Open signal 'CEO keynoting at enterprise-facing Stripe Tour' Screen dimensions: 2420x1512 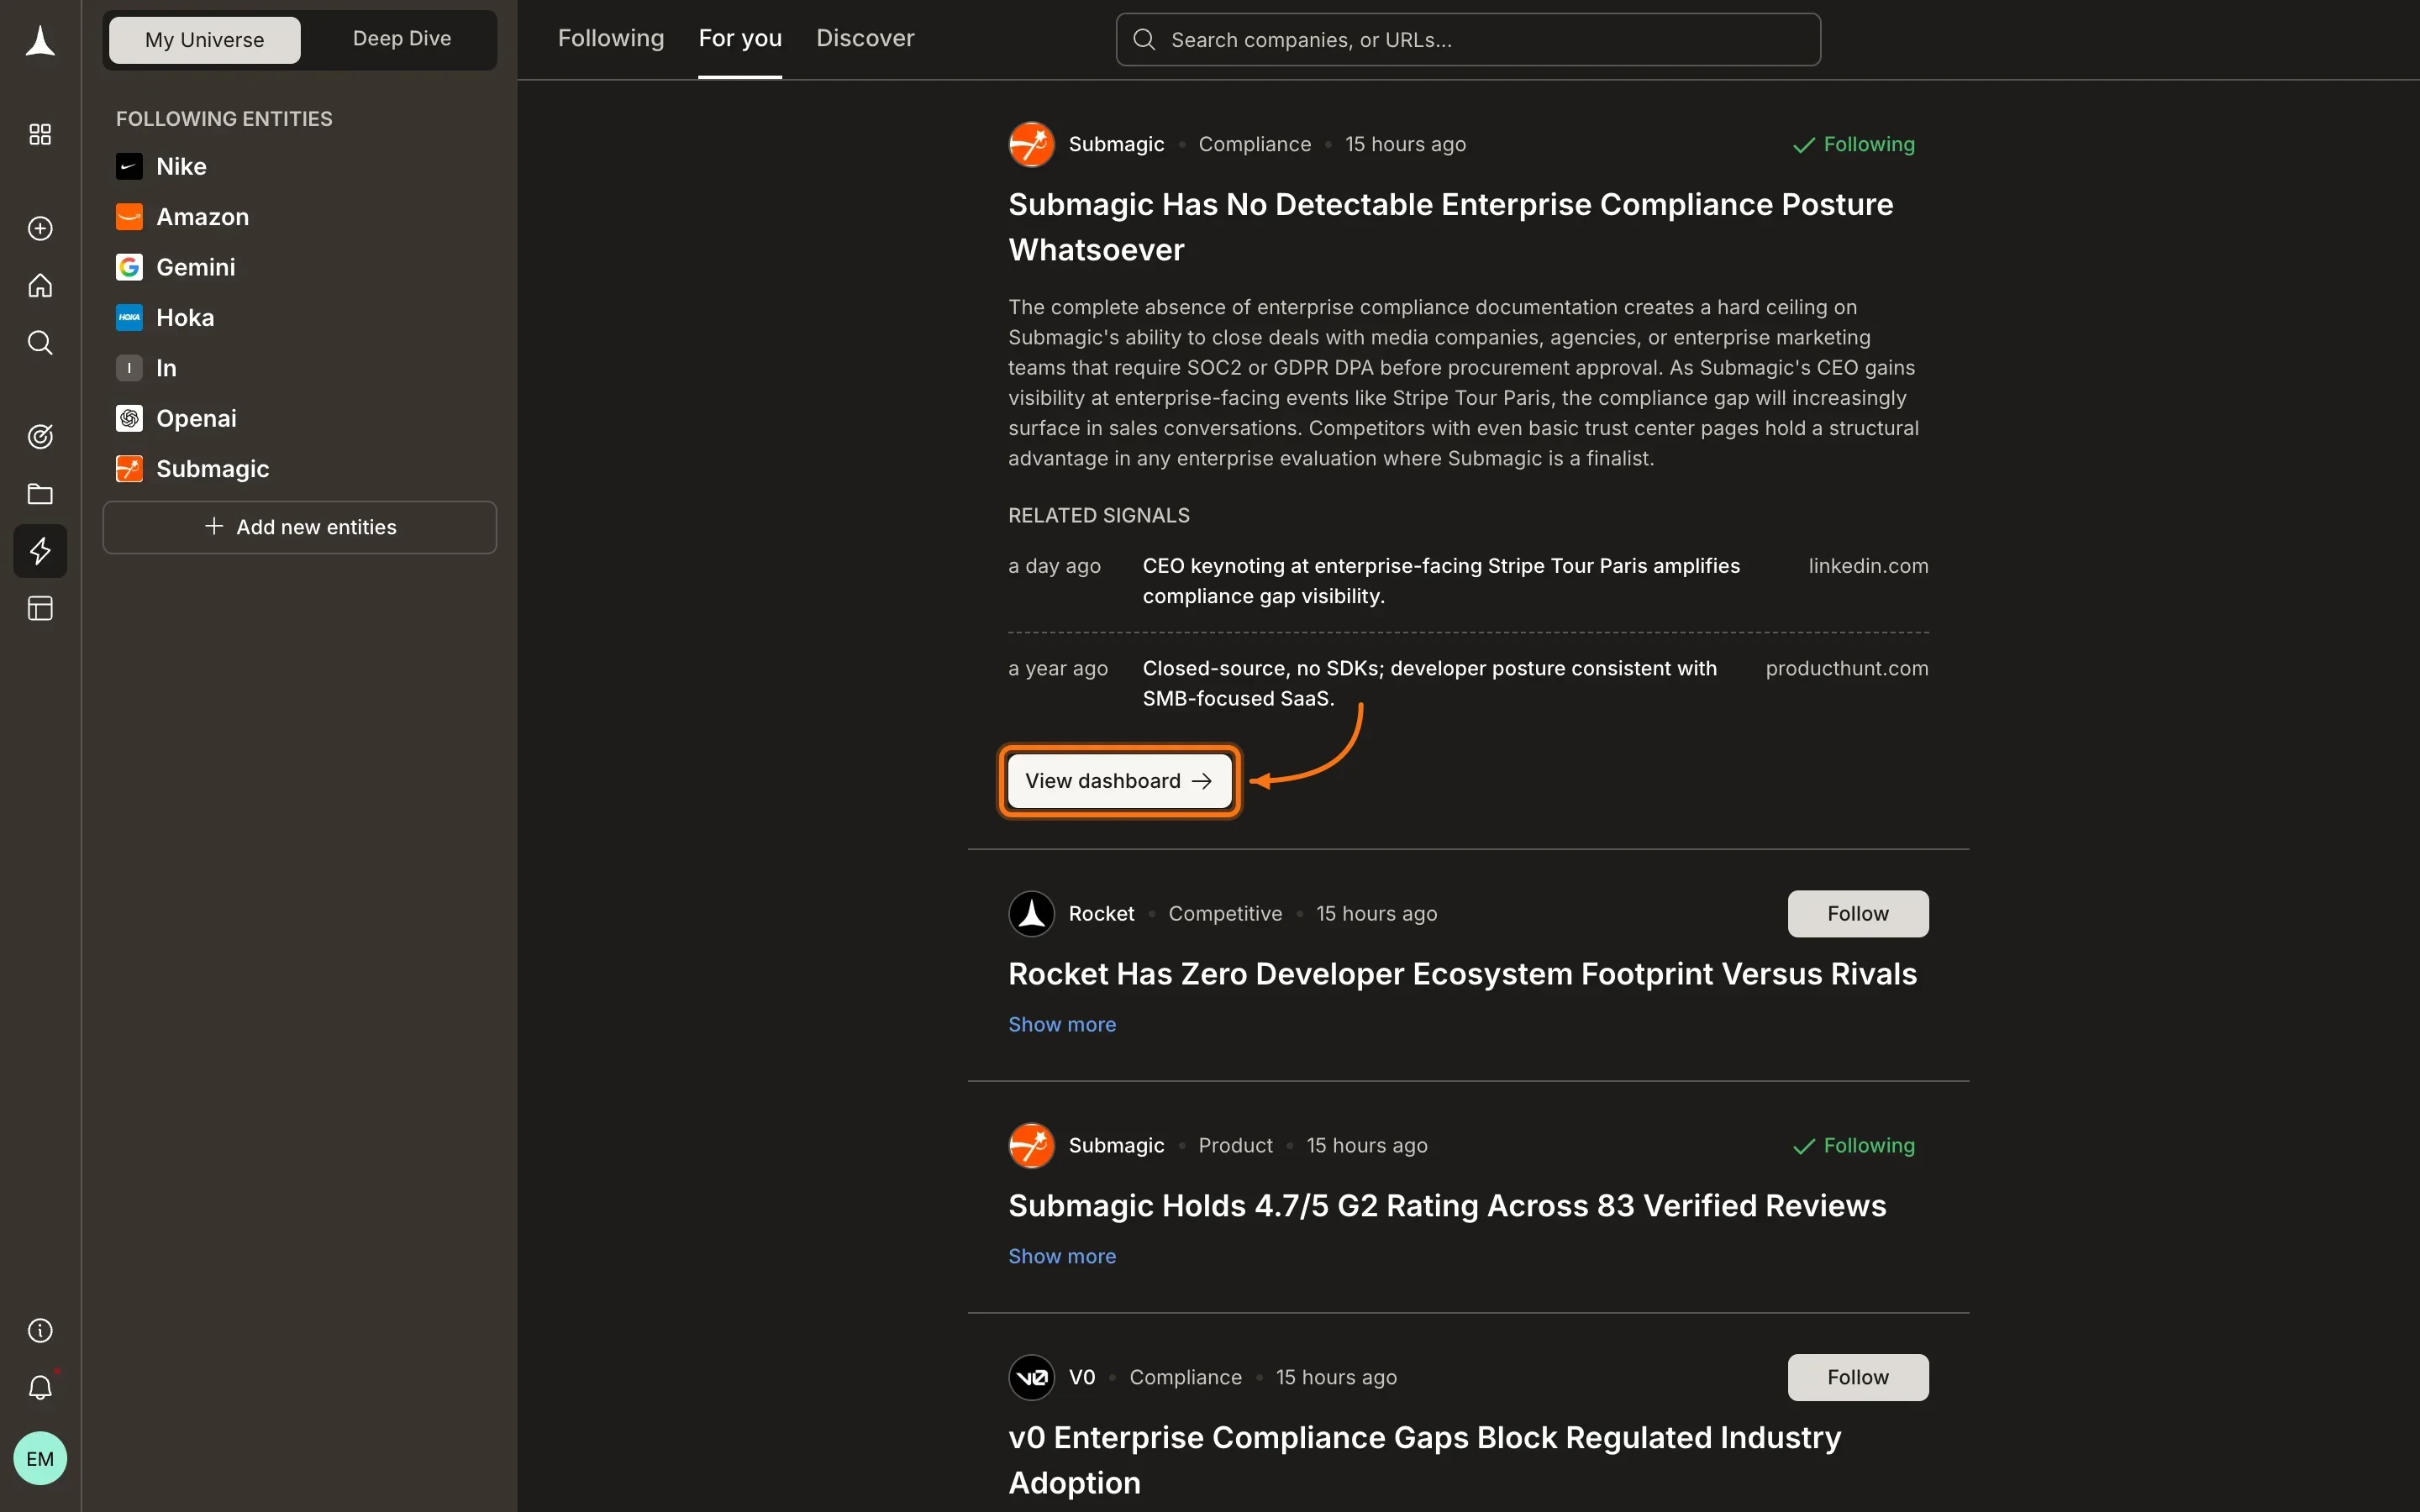click(x=1441, y=581)
